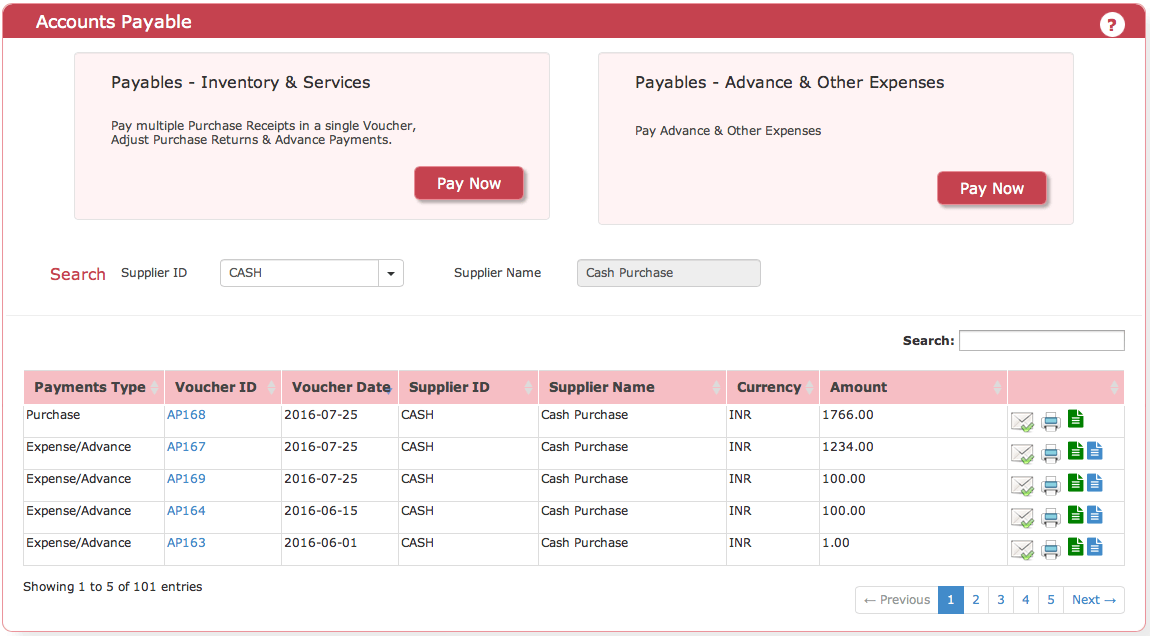Click the Supplier ID field showing CASH
Screen dimensions: 1150x636
point(299,273)
